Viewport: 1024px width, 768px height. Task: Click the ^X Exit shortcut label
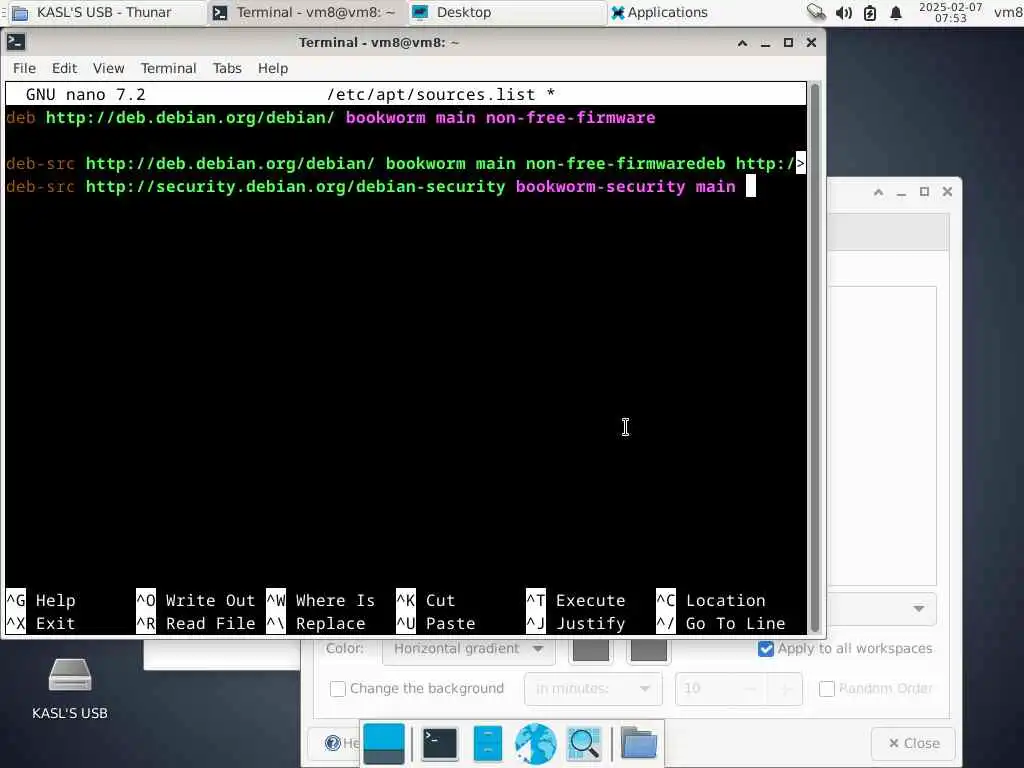(40, 624)
